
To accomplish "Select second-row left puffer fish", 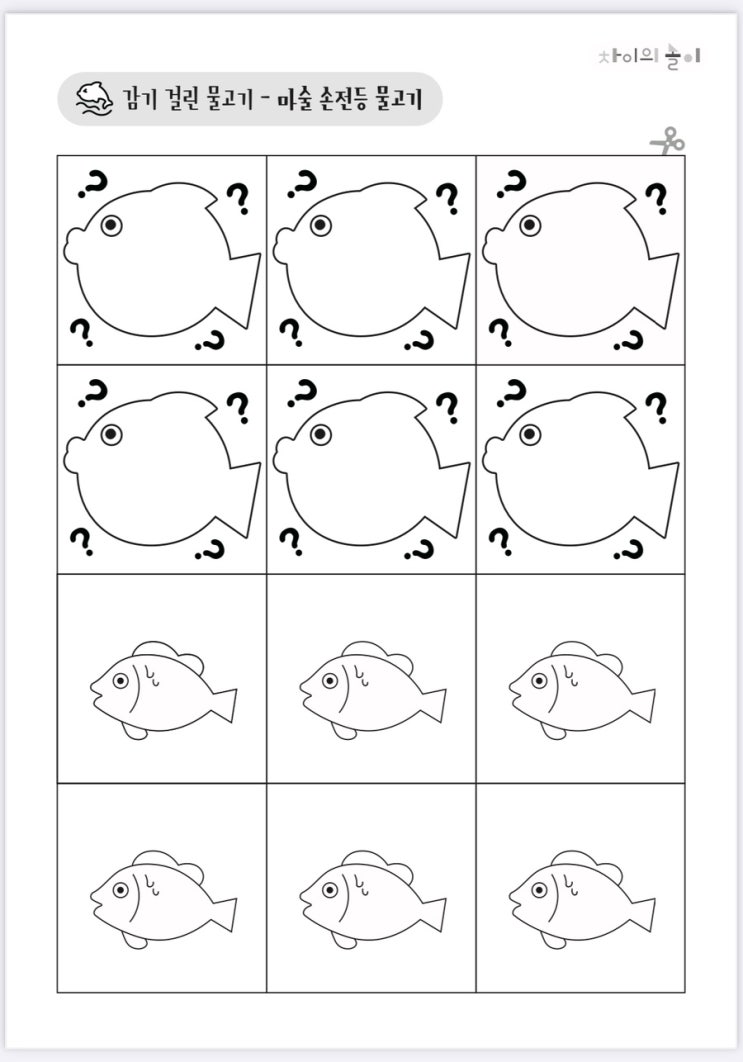I will pyautogui.click(x=163, y=468).
